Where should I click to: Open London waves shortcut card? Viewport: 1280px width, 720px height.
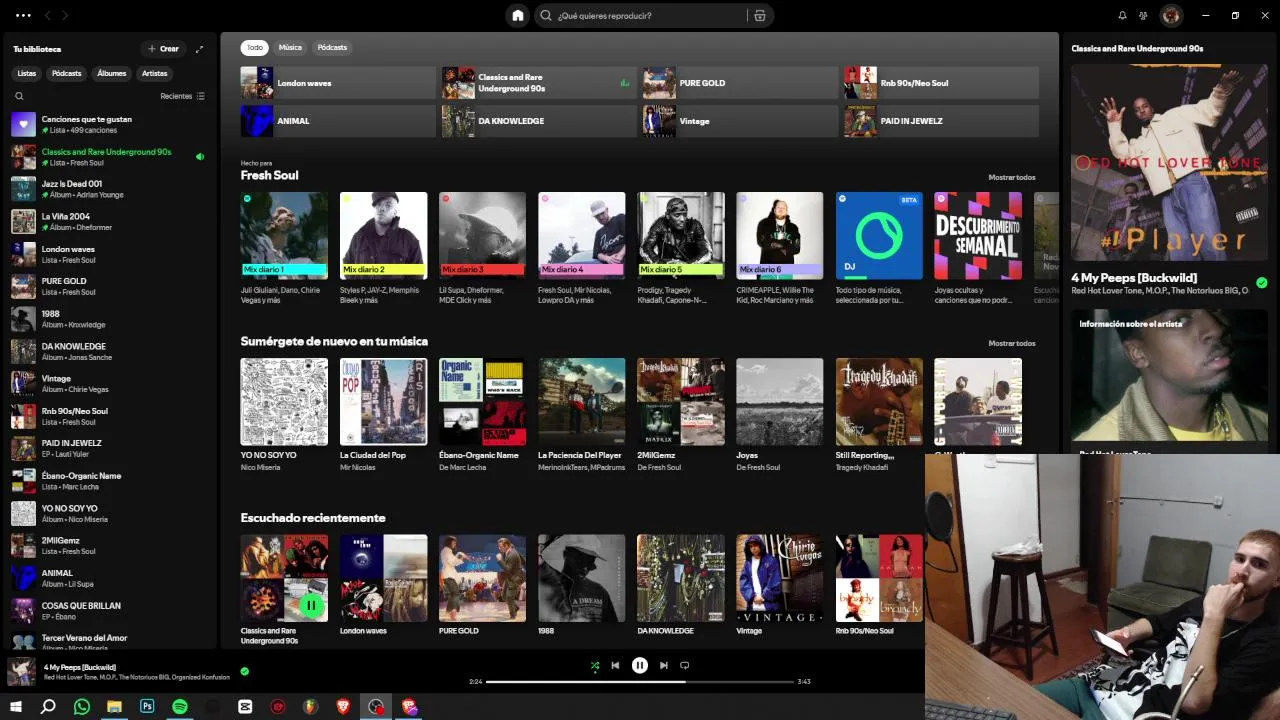[338, 83]
